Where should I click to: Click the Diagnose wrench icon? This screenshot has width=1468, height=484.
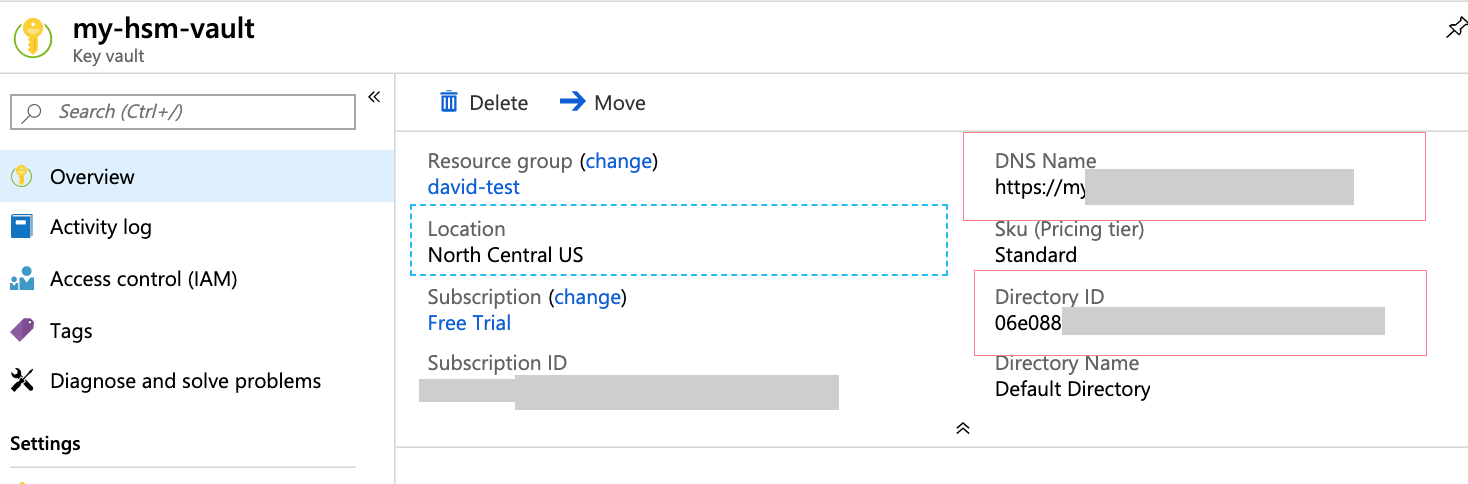coord(21,381)
